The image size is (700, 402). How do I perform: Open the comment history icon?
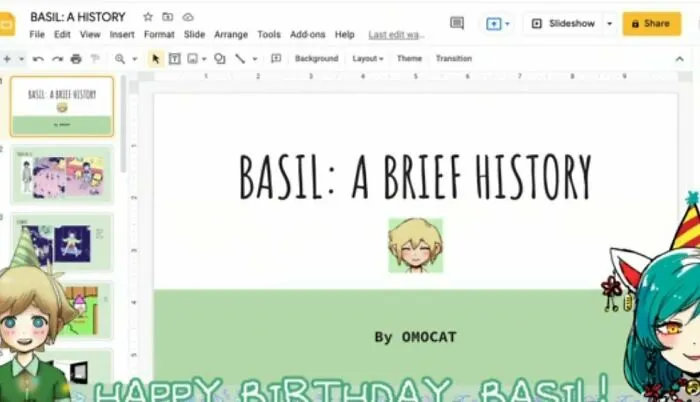[x=457, y=23]
